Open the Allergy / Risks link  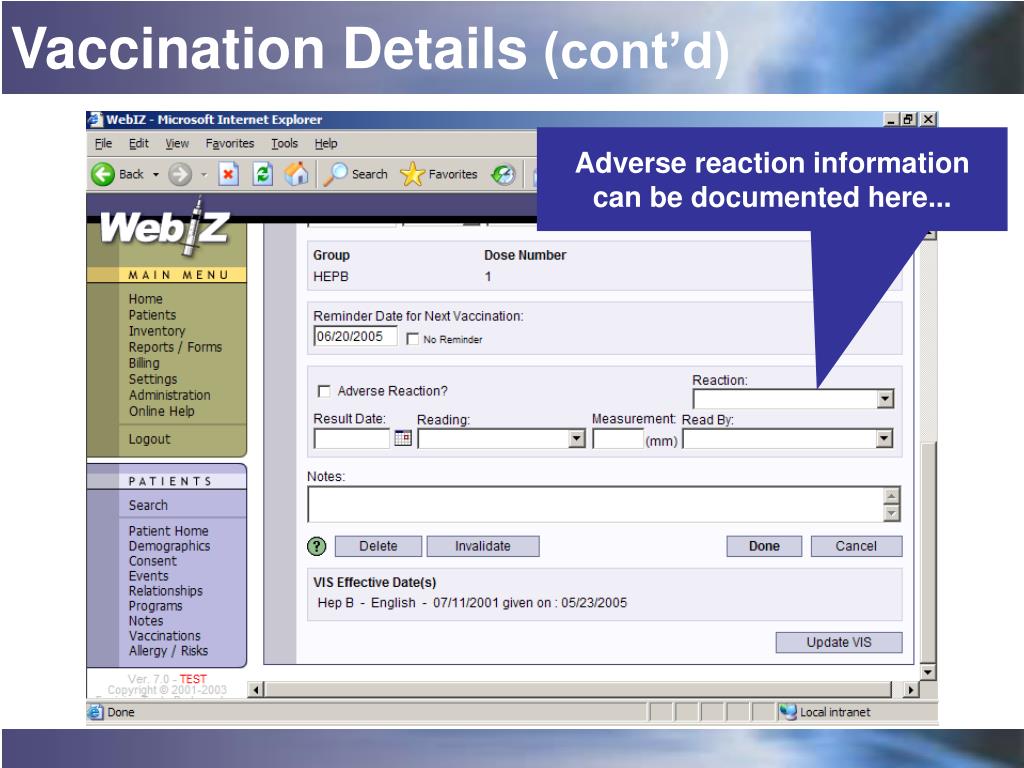[168, 650]
